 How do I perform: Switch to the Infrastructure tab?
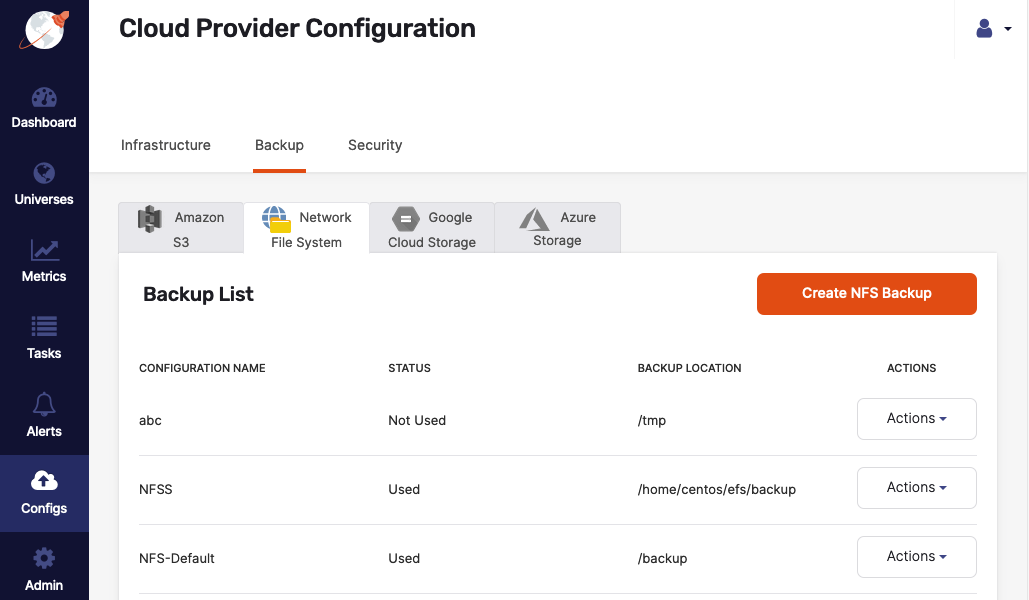coord(166,145)
